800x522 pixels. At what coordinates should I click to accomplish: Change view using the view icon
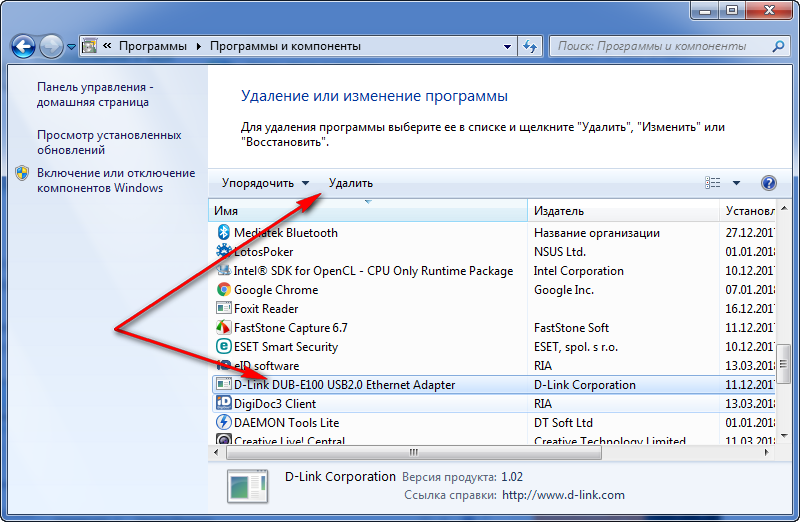point(713,183)
